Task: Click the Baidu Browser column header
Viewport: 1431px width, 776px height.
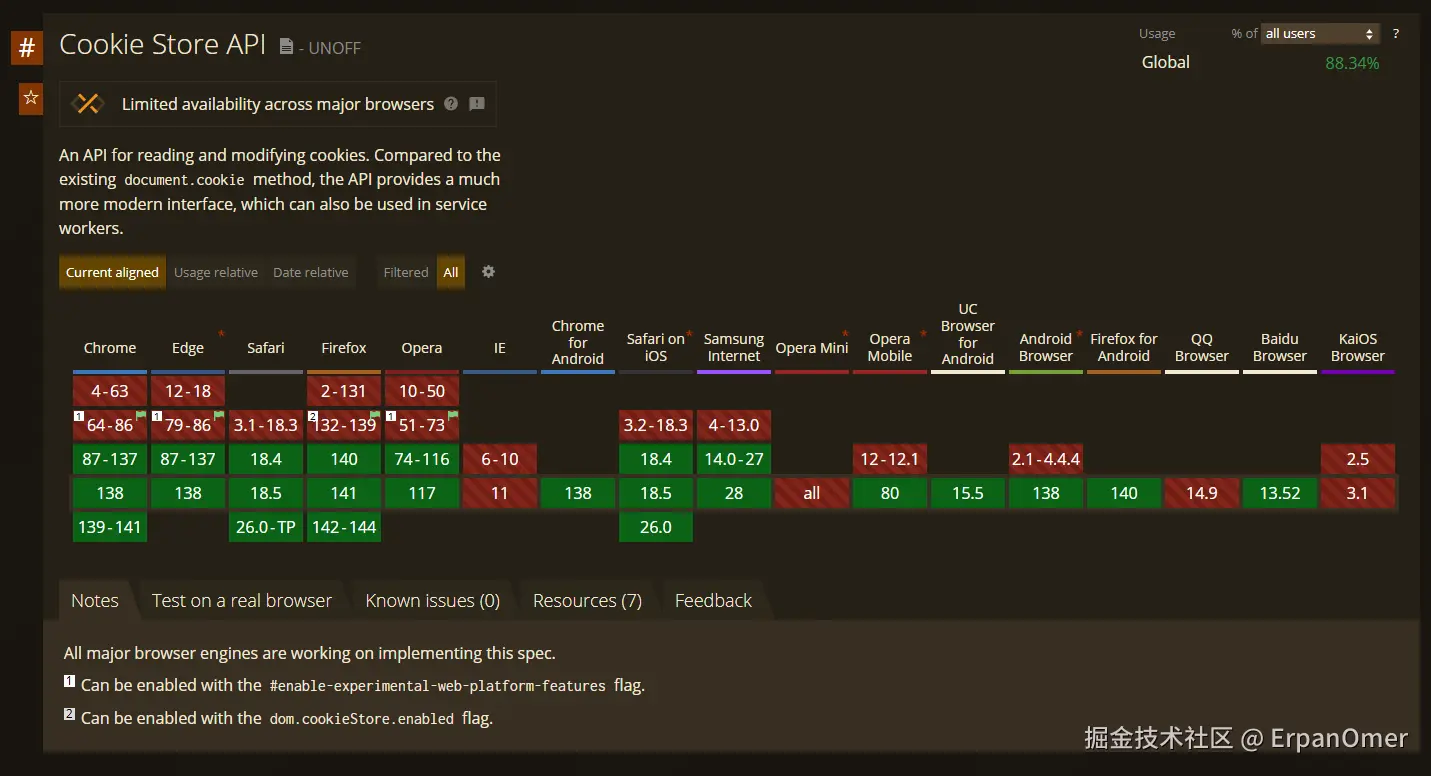Action: (1280, 347)
